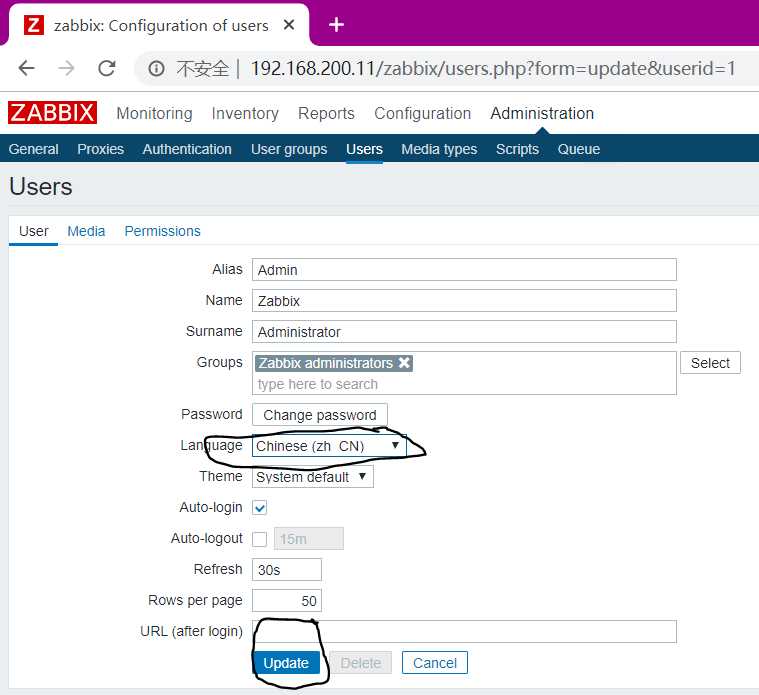The width and height of the screenshot is (759, 695).
Task: Click the address bar URL
Action: [x=493, y=68]
